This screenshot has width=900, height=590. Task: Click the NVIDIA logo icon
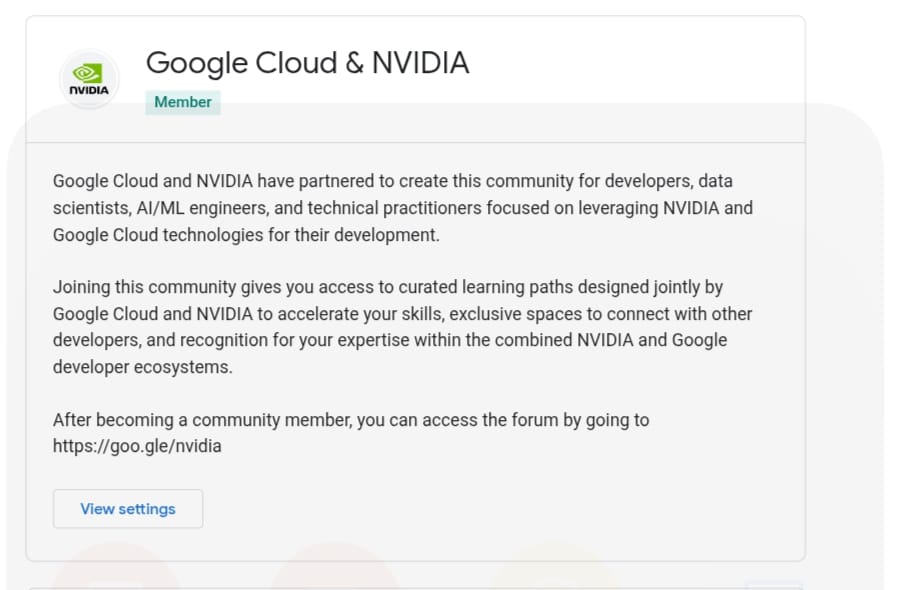point(89,79)
